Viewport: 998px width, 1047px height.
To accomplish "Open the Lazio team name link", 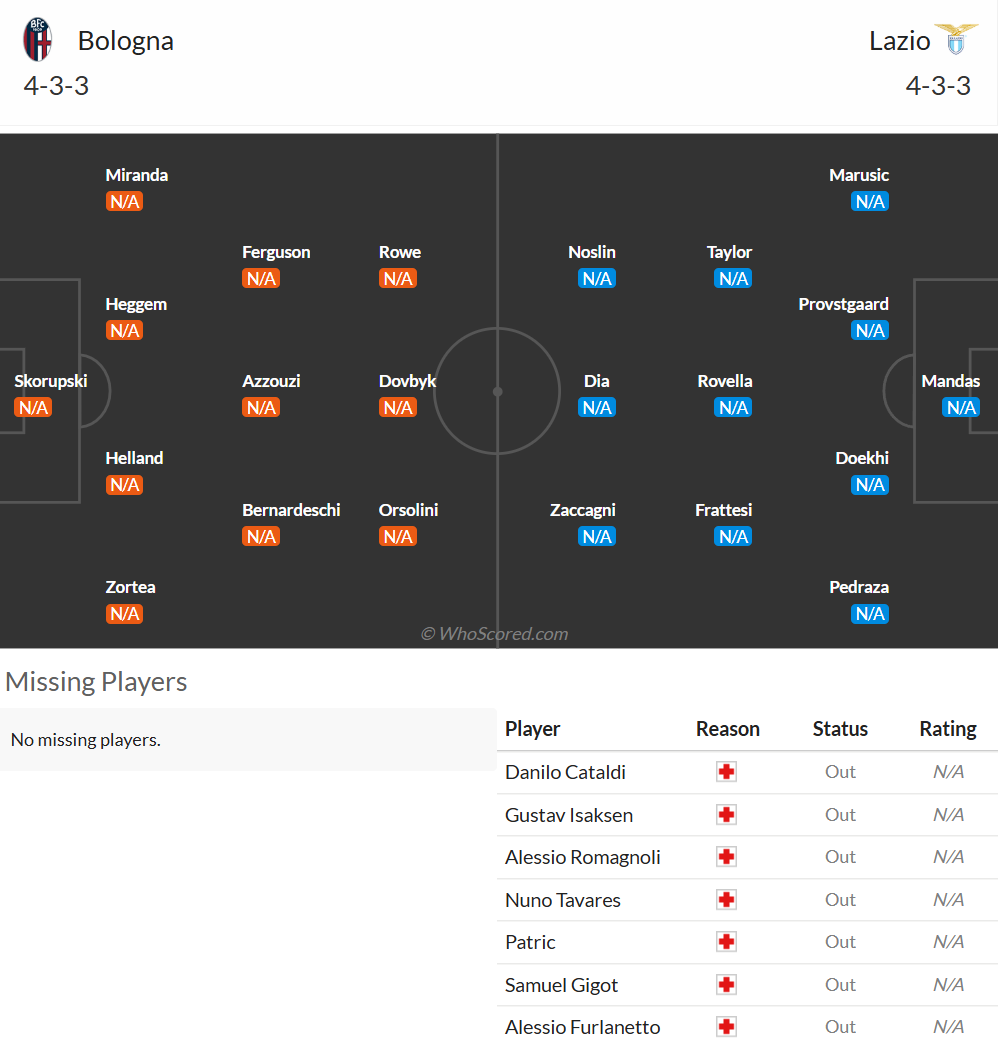I will [899, 41].
